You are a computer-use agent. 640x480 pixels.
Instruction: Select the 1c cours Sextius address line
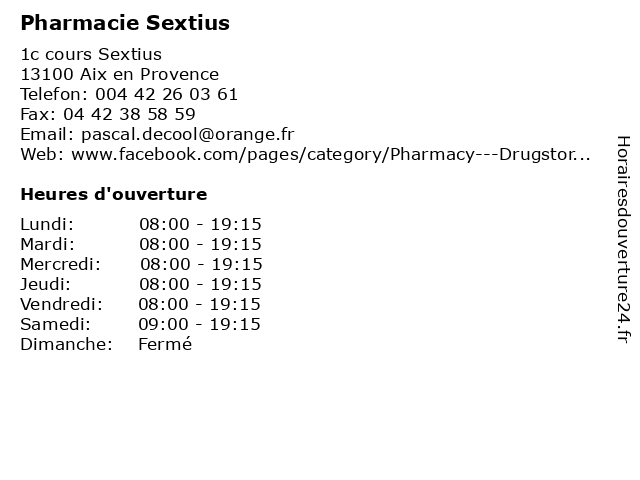click(x=91, y=54)
